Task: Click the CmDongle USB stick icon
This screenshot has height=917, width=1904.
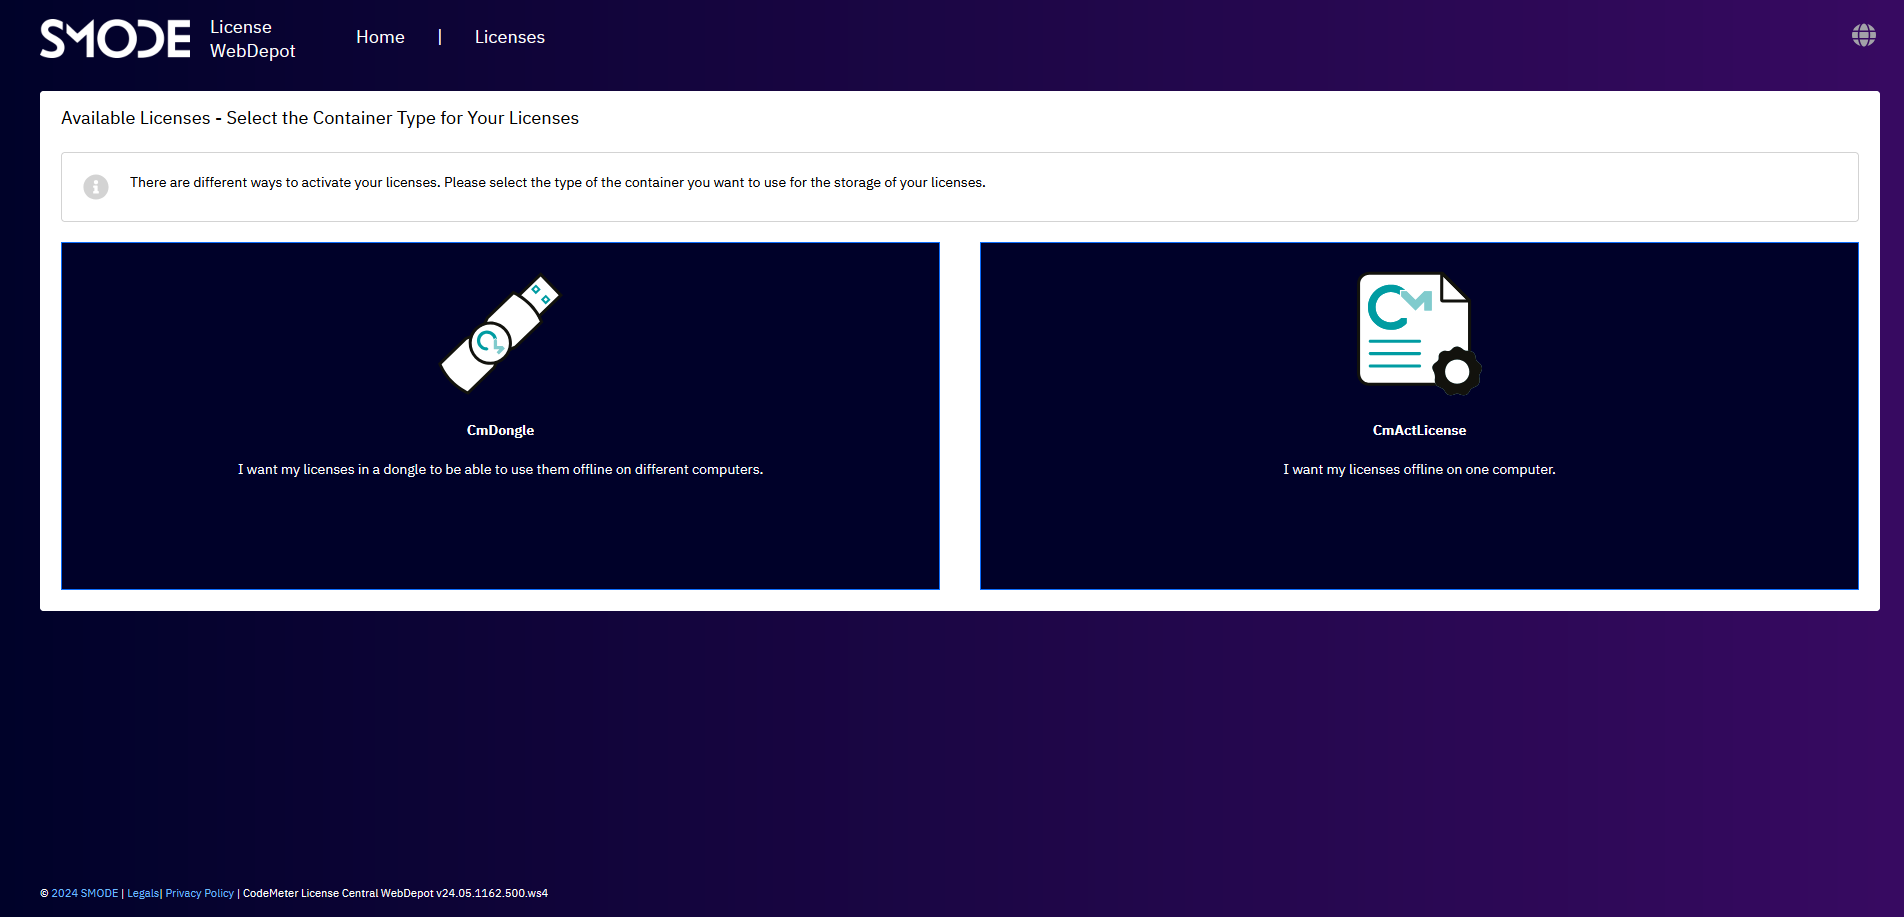Action: (500, 333)
